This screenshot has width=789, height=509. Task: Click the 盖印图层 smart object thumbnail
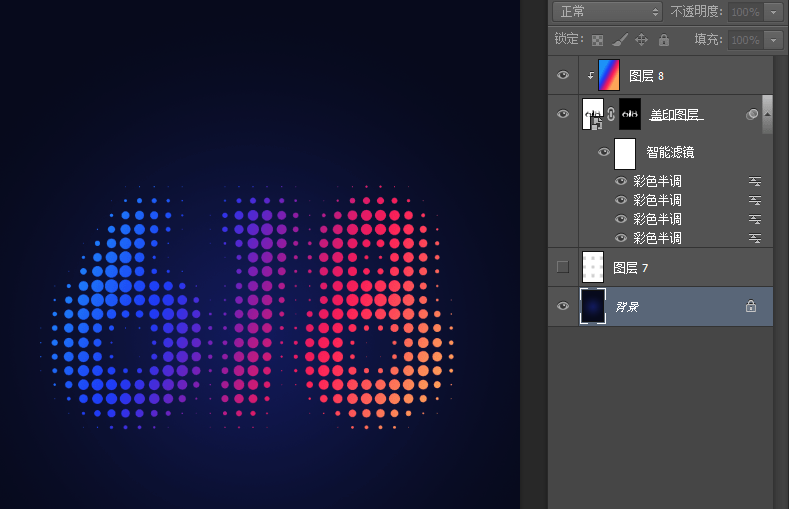[x=593, y=114]
